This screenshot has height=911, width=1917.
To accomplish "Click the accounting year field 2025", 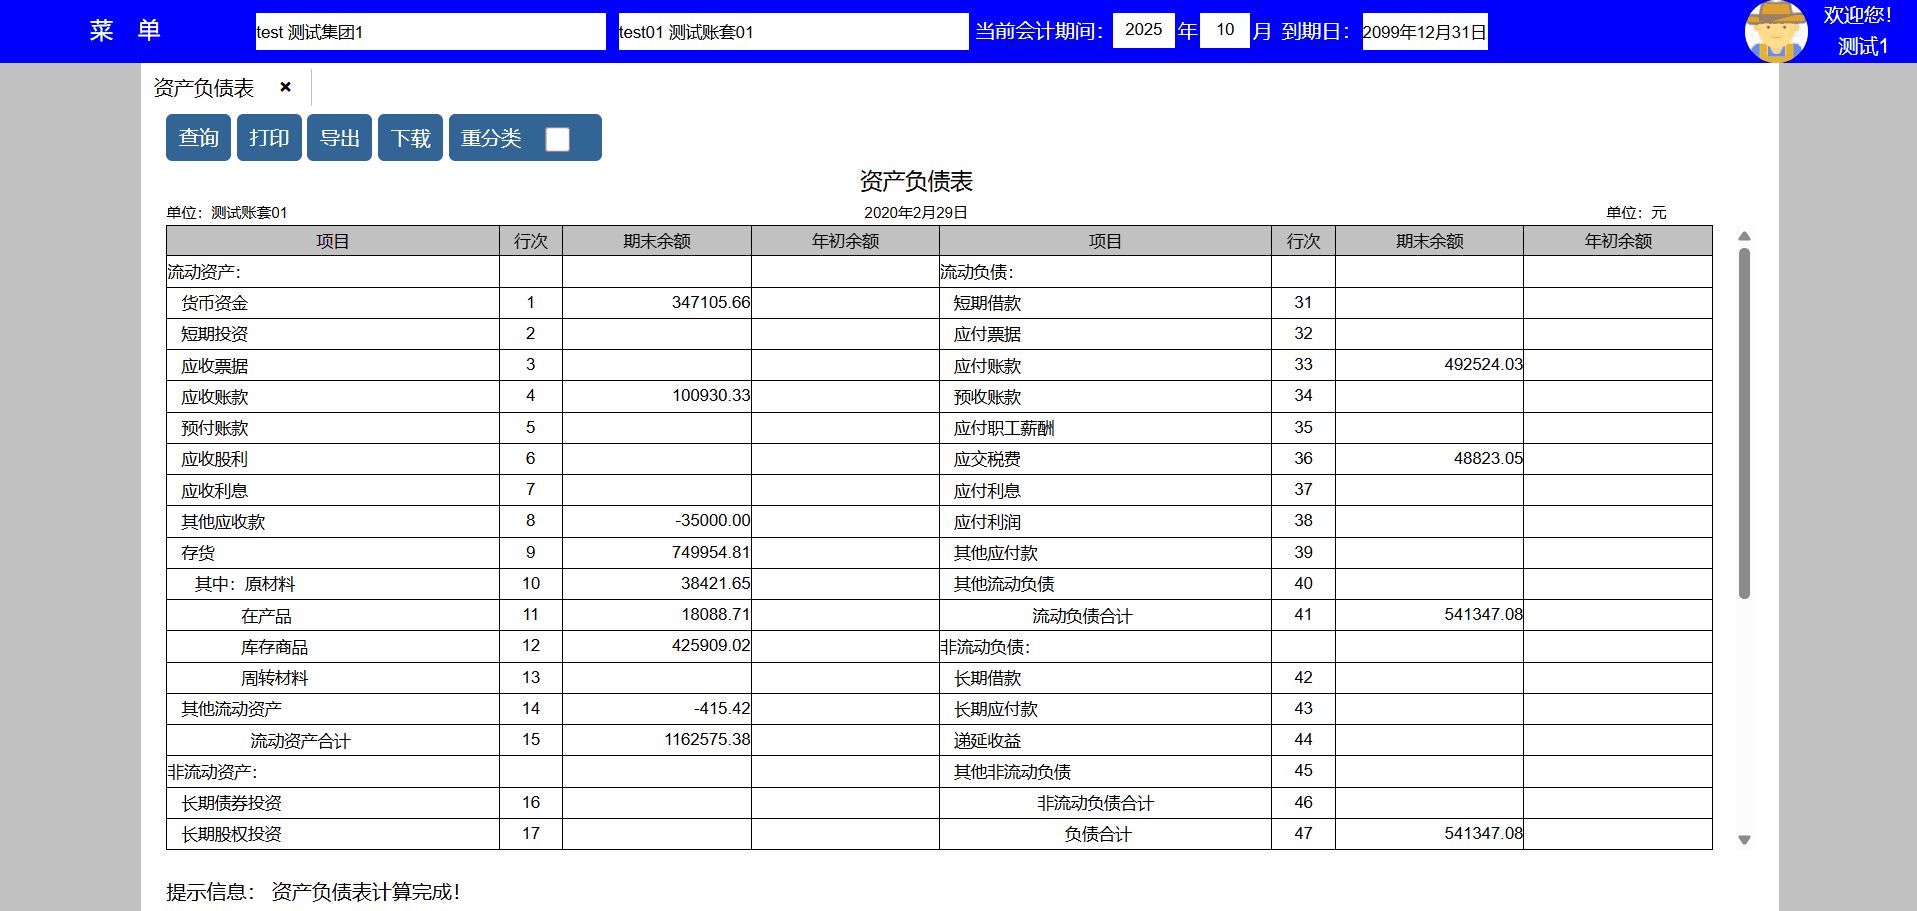I will pos(1143,30).
